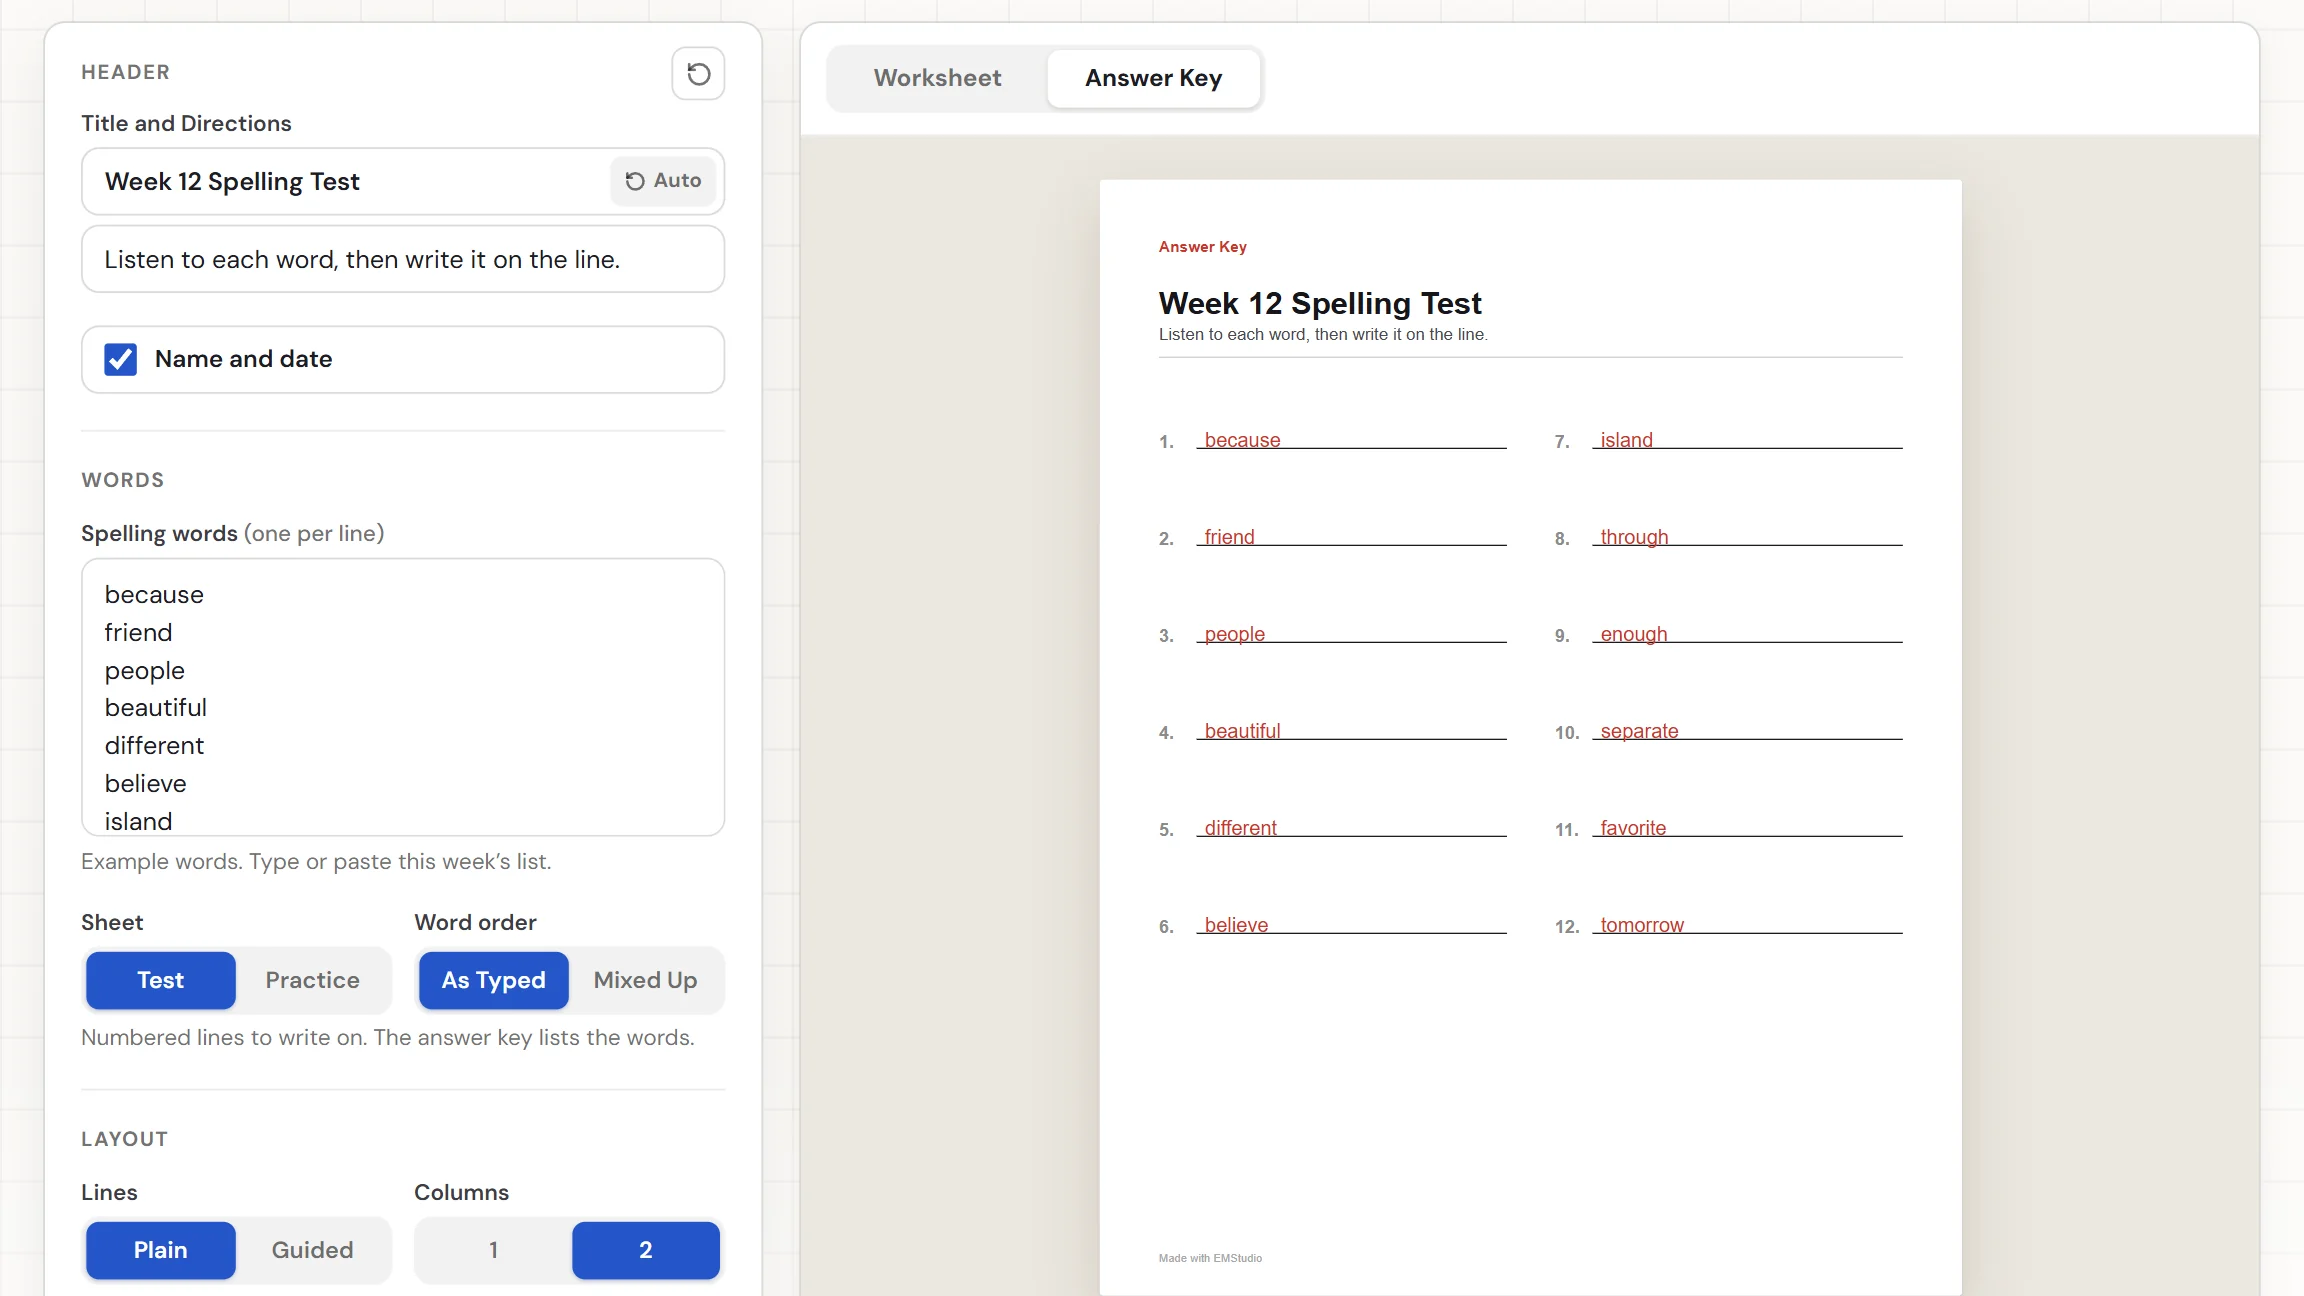Viewport: 2304px width, 1296px height.
Task: Click the 'Made with EMStudio' footer text
Action: 1210,1258
